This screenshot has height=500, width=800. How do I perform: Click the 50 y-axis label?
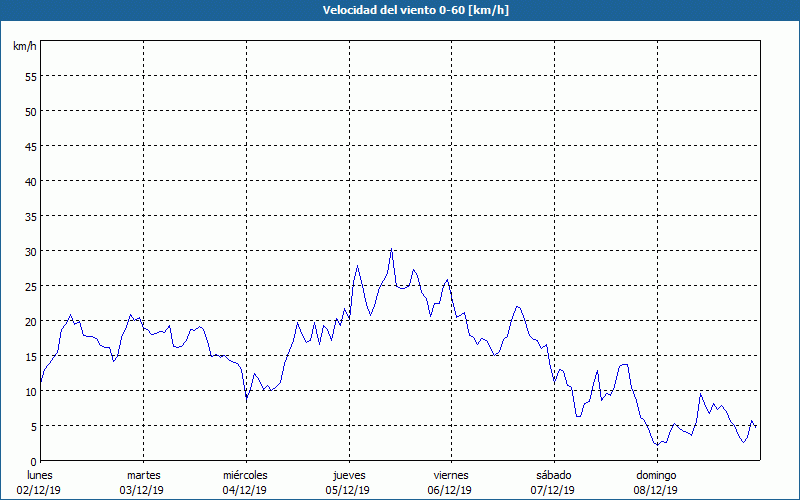coord(31,111)
